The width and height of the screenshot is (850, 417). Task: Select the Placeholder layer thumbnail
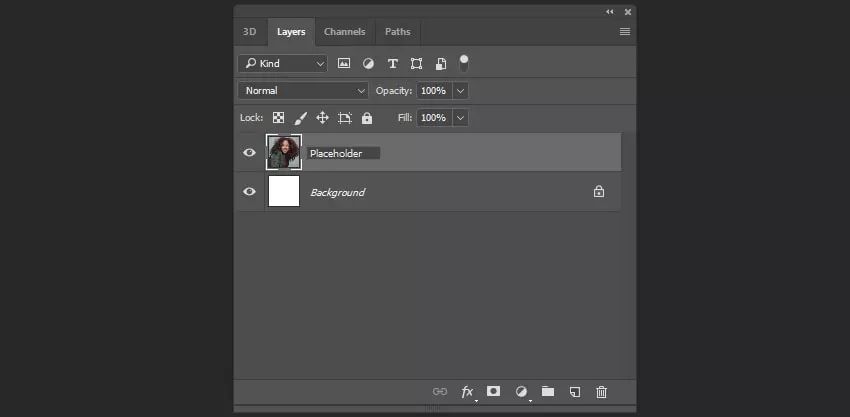(284, 152)
